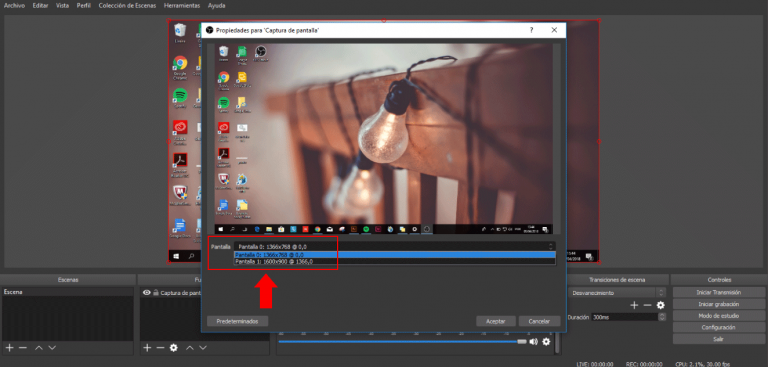Open Archivo menu

tap(14, 6)
